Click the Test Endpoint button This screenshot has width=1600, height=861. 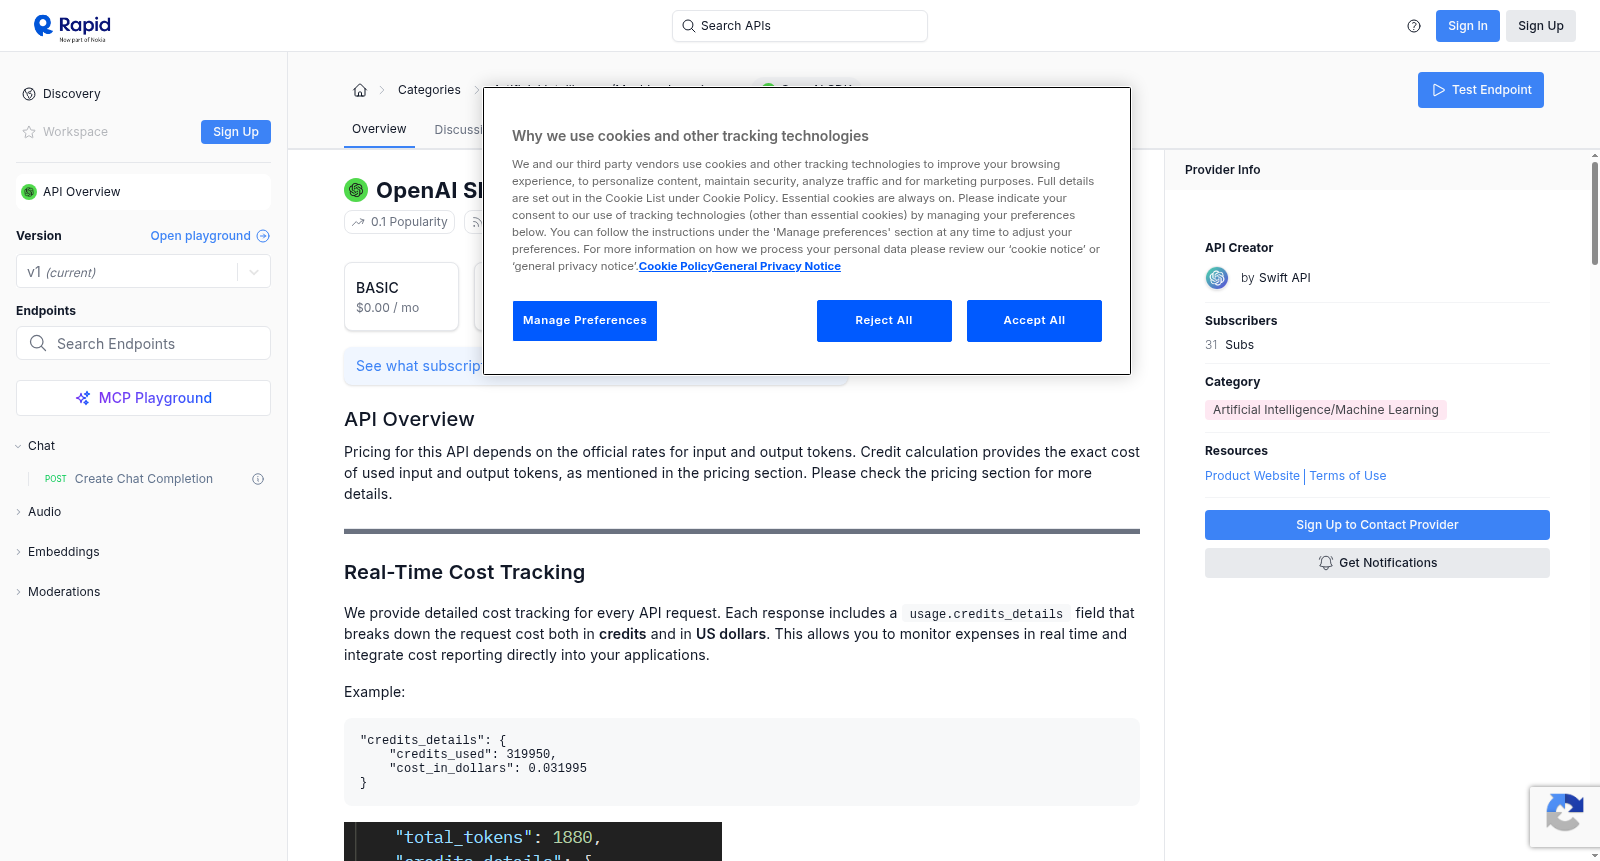(x=1481, y=90)
